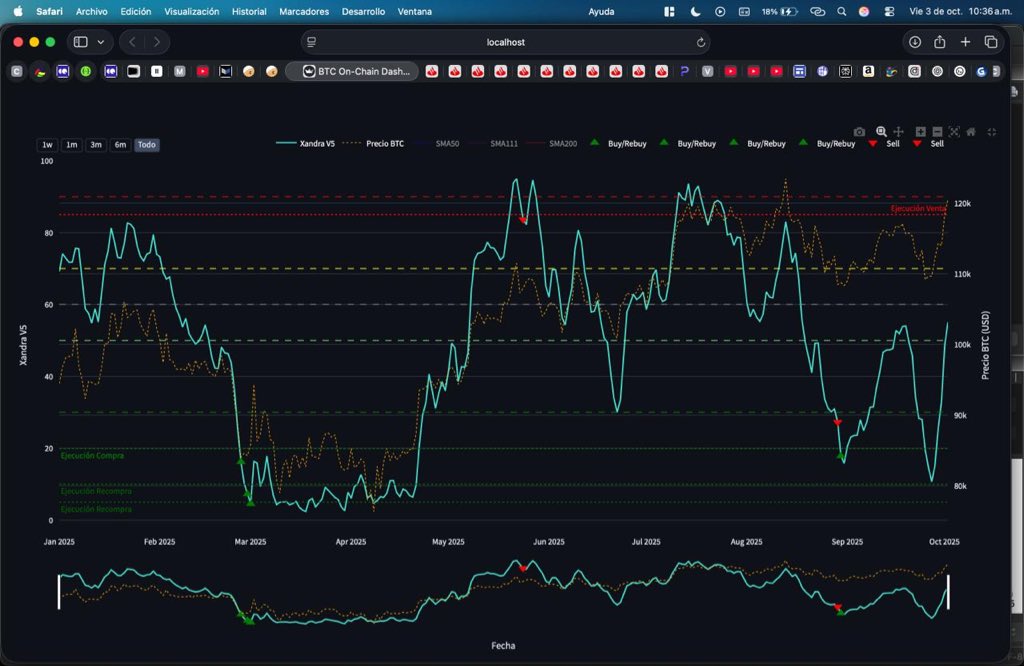Select the 6m range button
This screenshot has width=1024, height=666.
click(x=120, y=145)
